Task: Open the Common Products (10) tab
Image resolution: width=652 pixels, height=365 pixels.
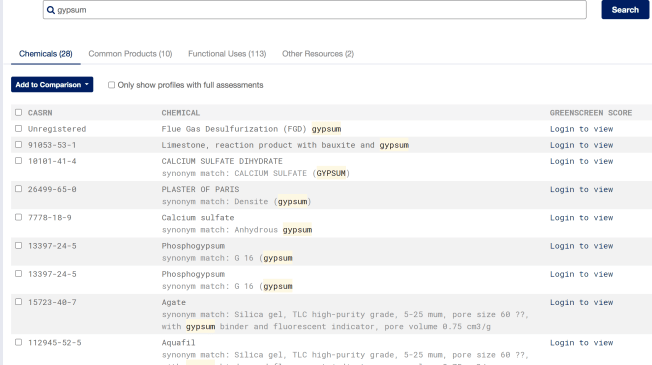Action: pos(130,54)
